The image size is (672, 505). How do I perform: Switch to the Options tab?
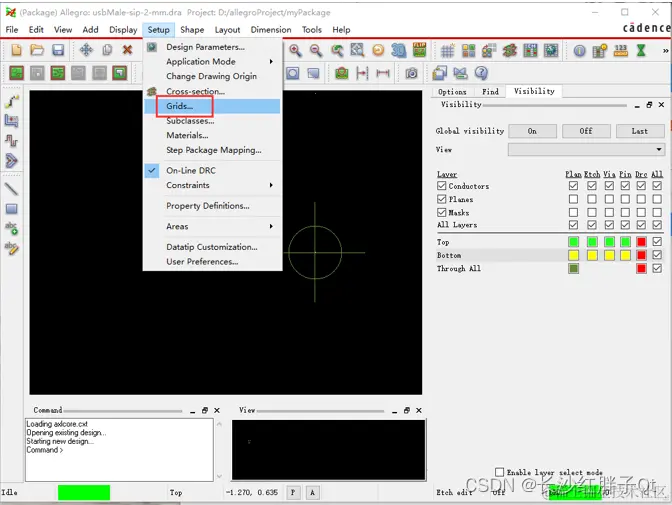[x=452, y=92]
